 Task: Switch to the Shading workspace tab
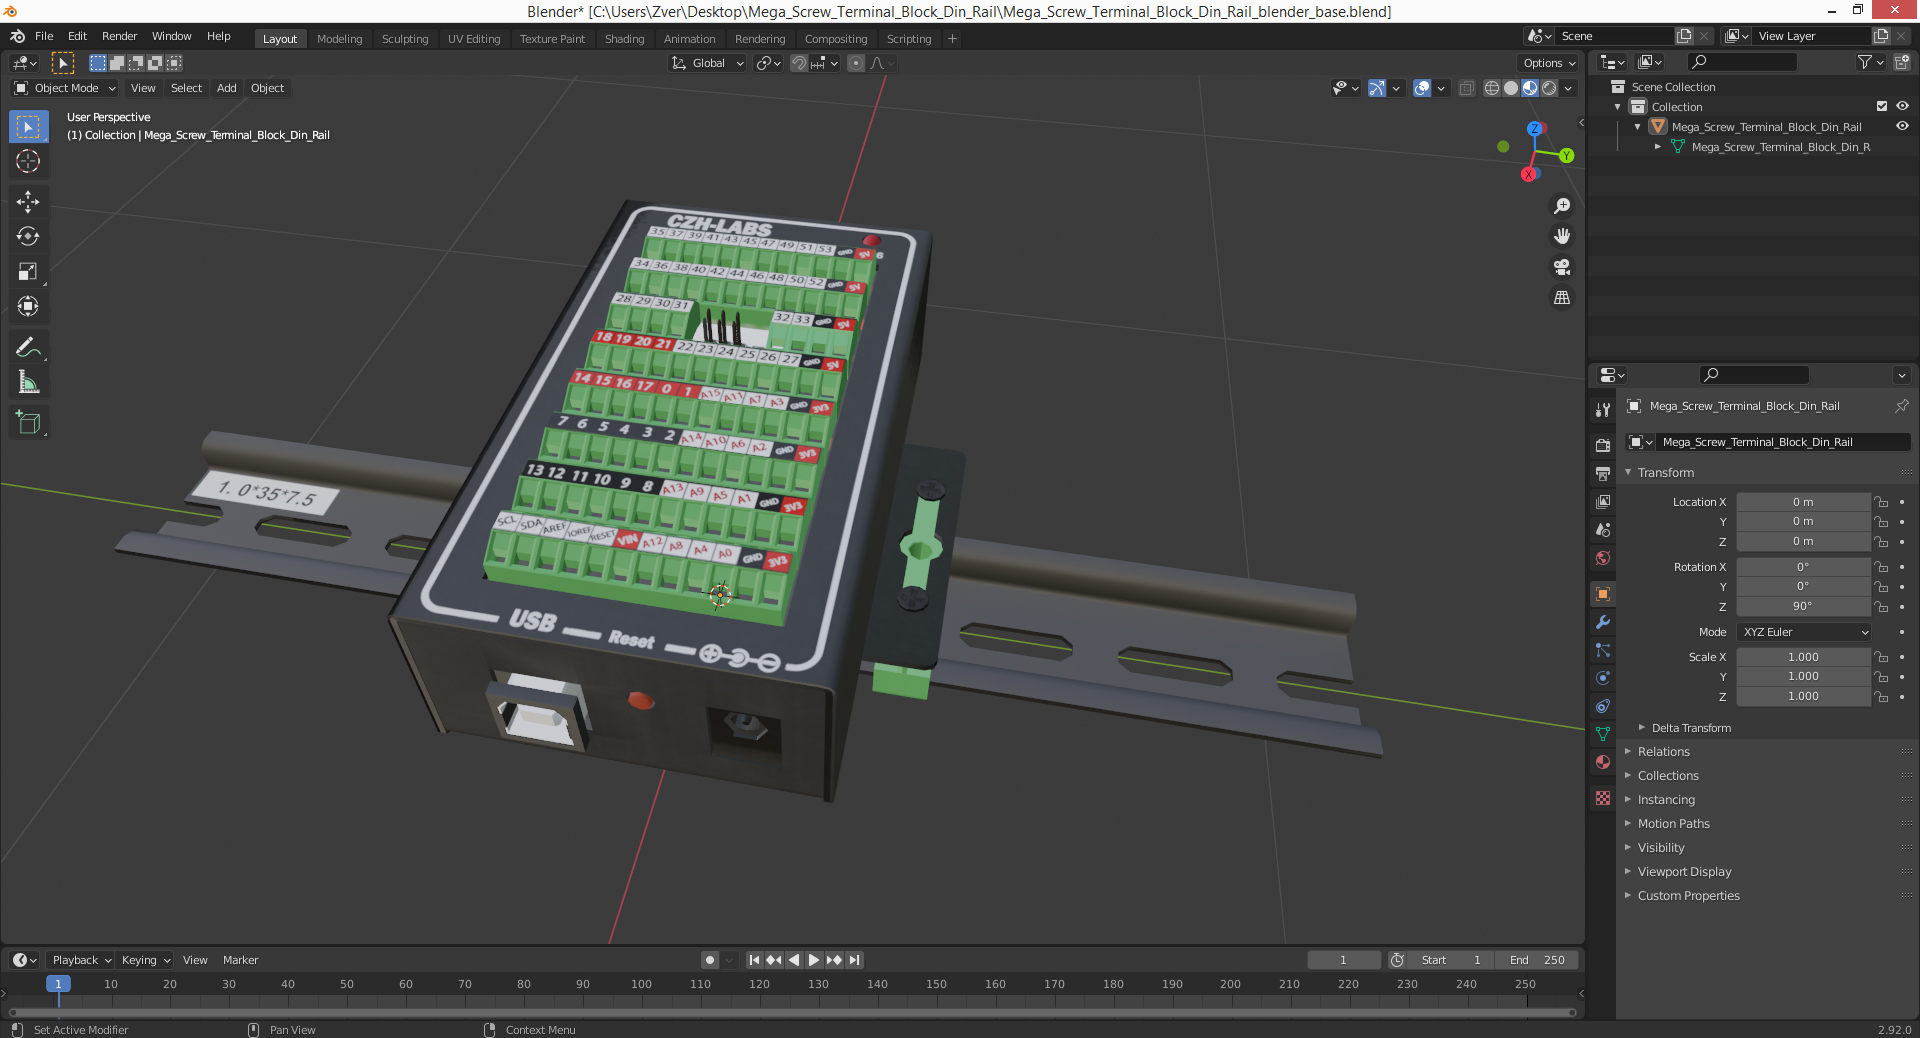(x=624, y=39)
